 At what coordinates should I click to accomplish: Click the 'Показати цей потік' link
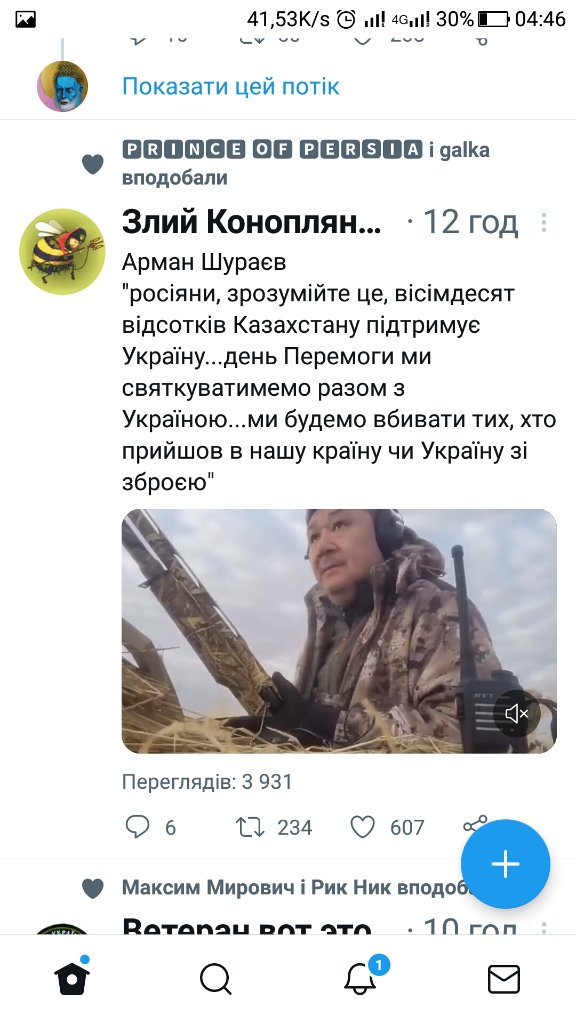tap(231, 86)
